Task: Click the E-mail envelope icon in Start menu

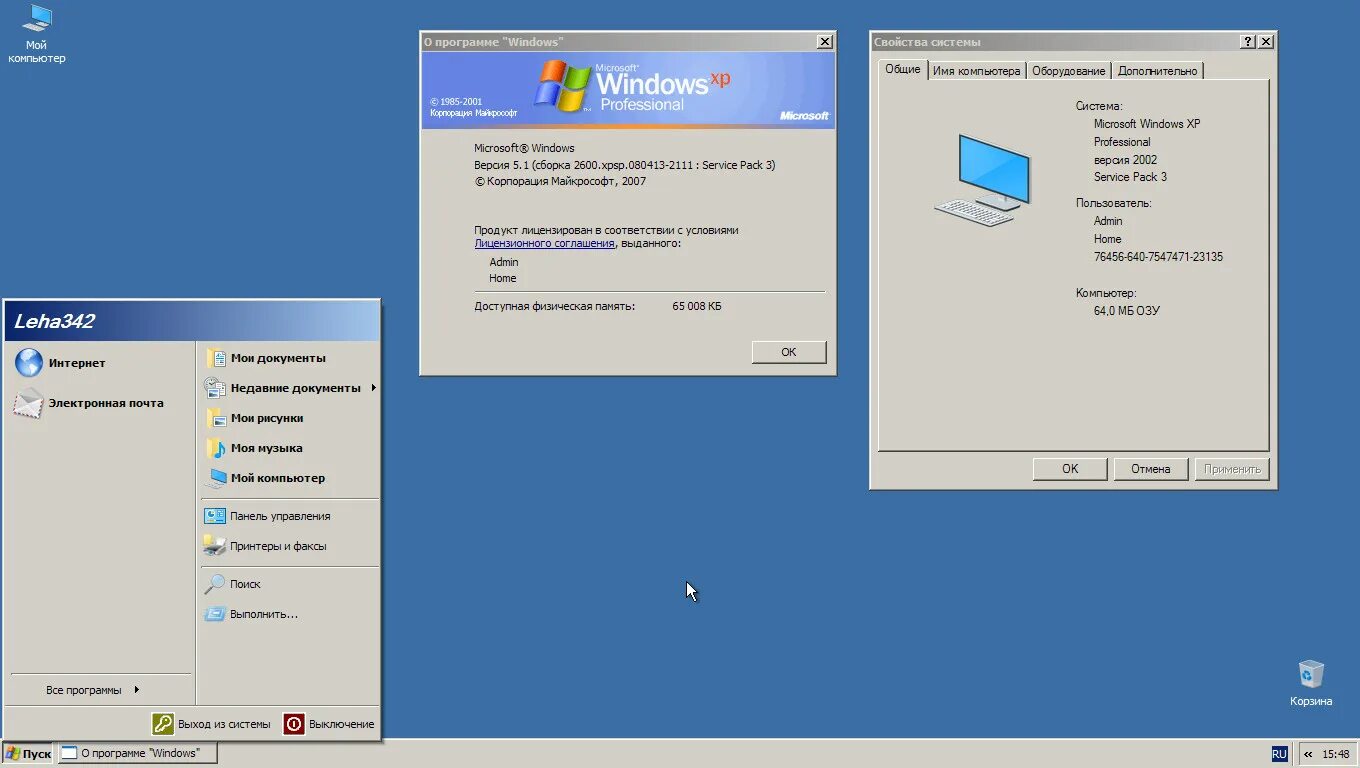Action: (29, 403)
